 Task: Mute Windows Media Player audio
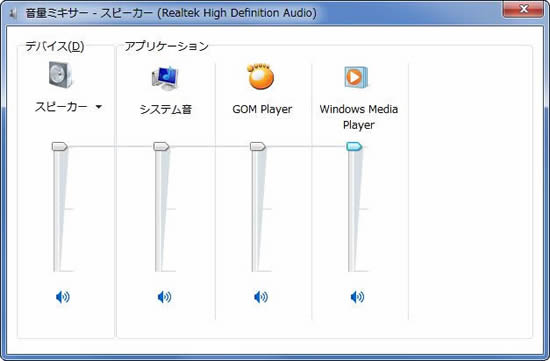(x=357, y=297)
